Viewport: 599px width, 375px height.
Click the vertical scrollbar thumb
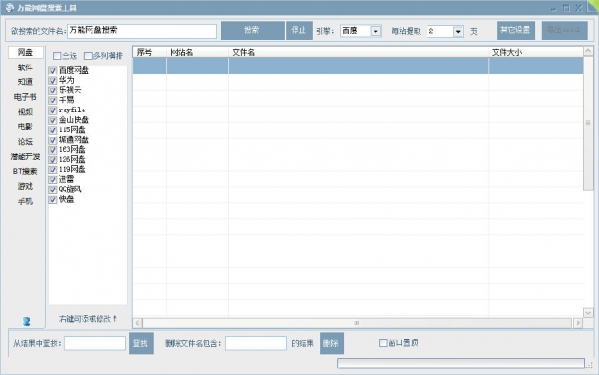(x=588, y=123)
